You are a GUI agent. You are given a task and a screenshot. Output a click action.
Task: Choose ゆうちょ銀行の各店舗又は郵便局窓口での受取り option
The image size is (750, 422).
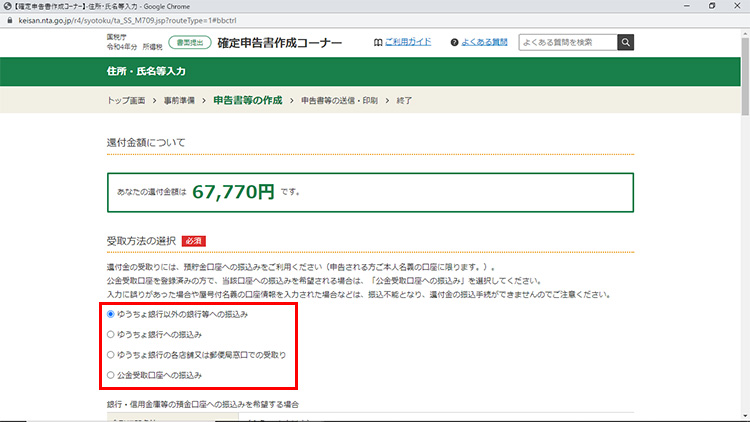pos(111,354)
